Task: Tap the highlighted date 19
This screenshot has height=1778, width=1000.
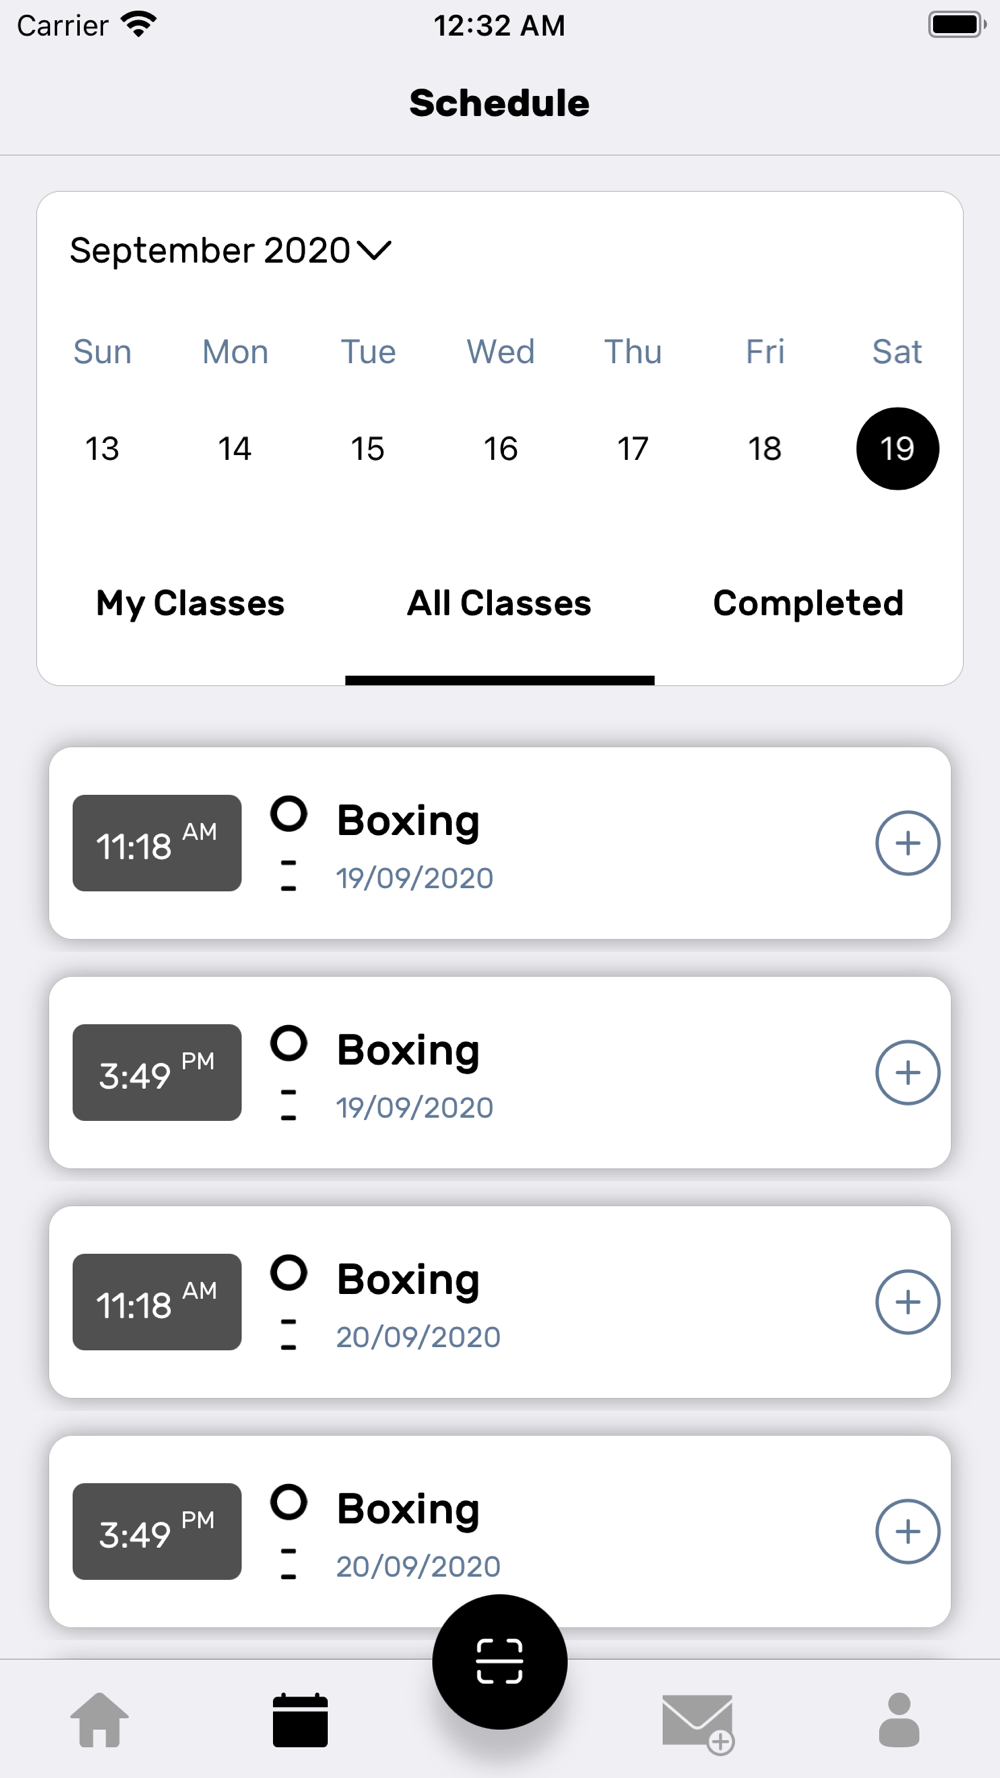Action: (x=897, y=448)
